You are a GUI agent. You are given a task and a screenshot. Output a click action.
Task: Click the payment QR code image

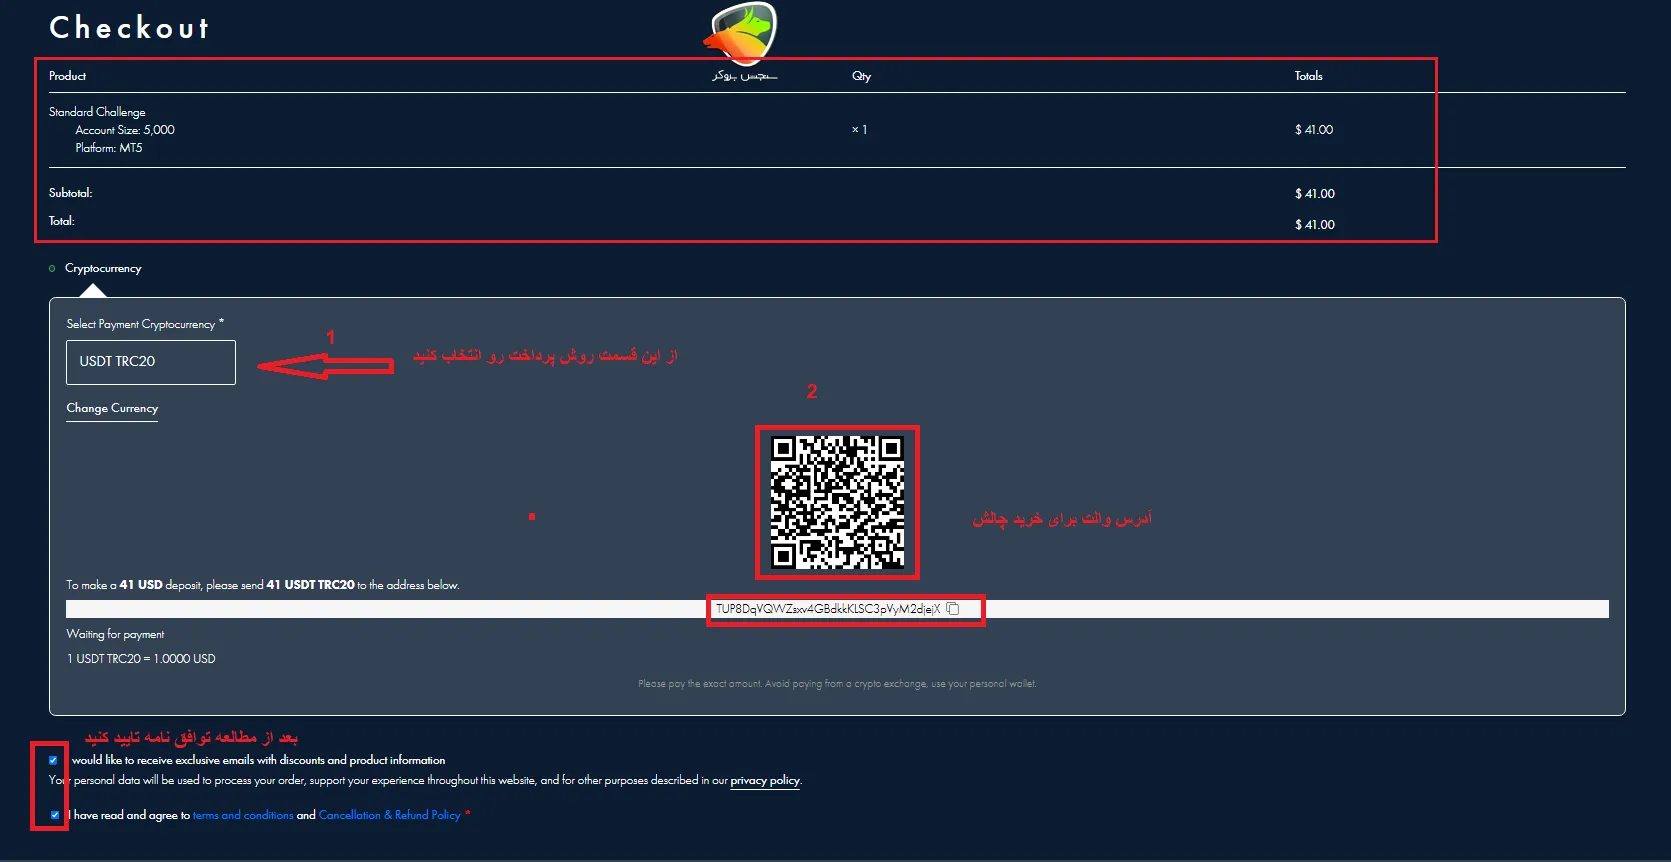click(837, 502)
